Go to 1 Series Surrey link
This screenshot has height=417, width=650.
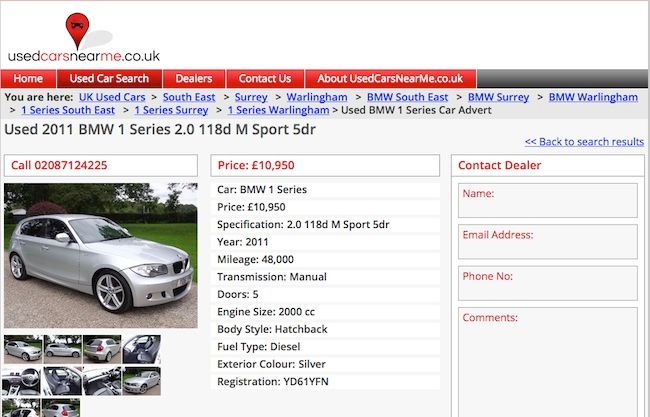[x=171, y=110]
